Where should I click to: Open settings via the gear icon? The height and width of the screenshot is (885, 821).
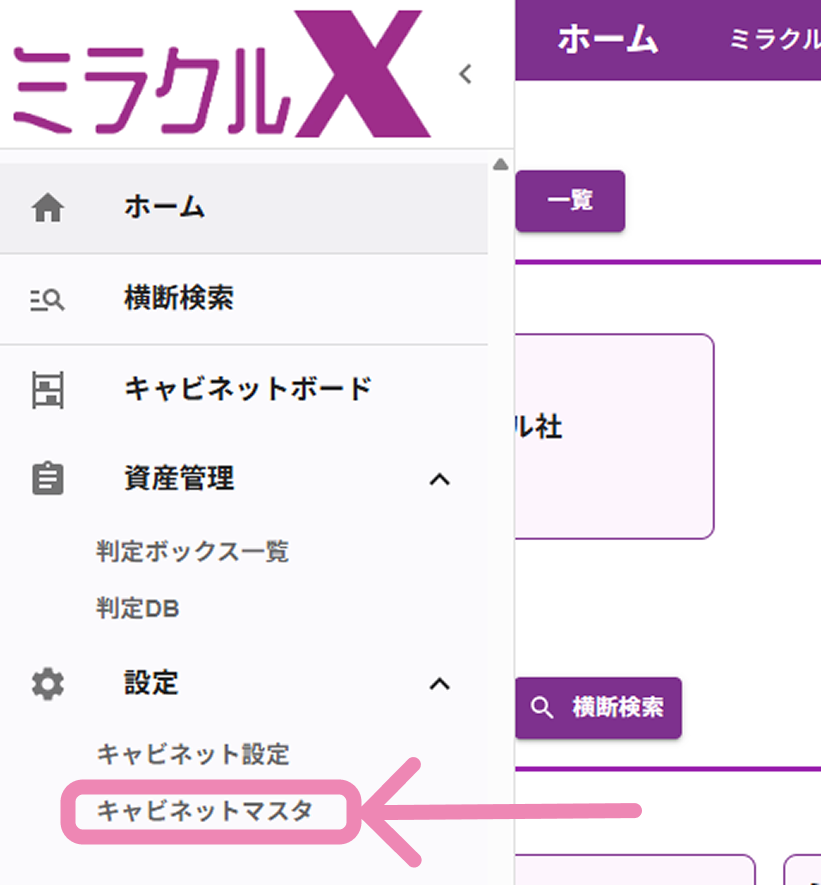46,684
